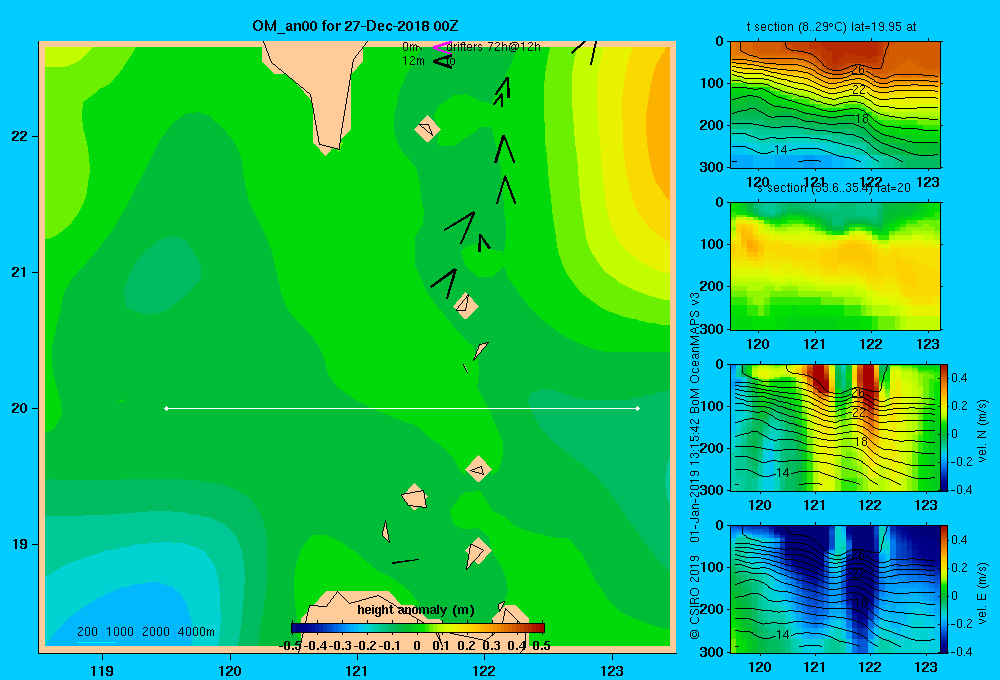Click the "12m" legend depth label
Screen dimensions: 1000x680
[413, 61]
